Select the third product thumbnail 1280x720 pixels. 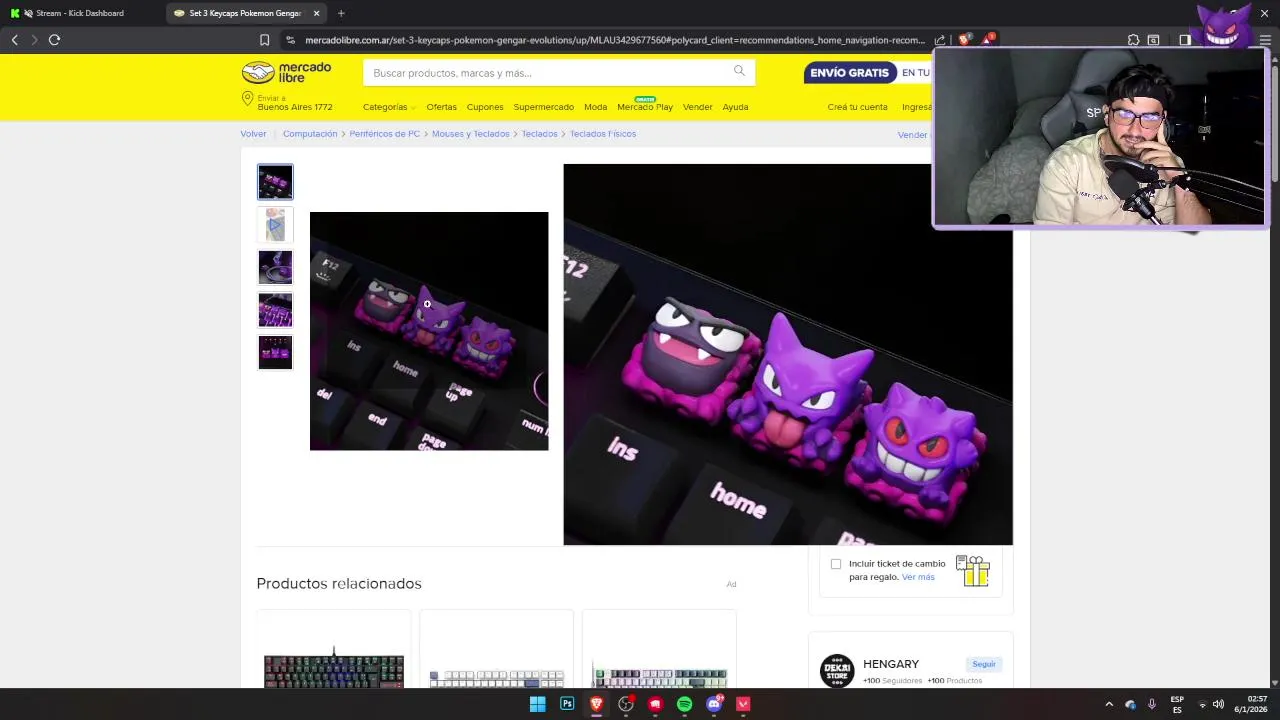(275, 268)
